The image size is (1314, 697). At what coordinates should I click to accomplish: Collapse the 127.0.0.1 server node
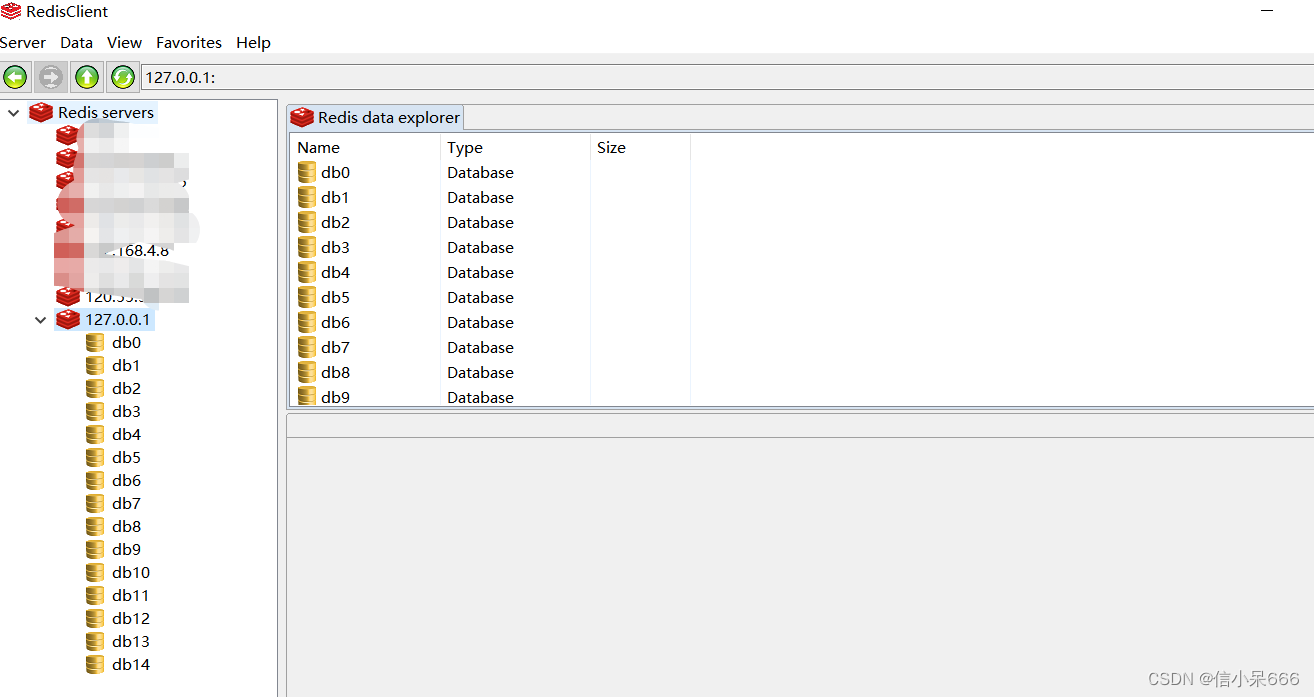pos(41,320)
